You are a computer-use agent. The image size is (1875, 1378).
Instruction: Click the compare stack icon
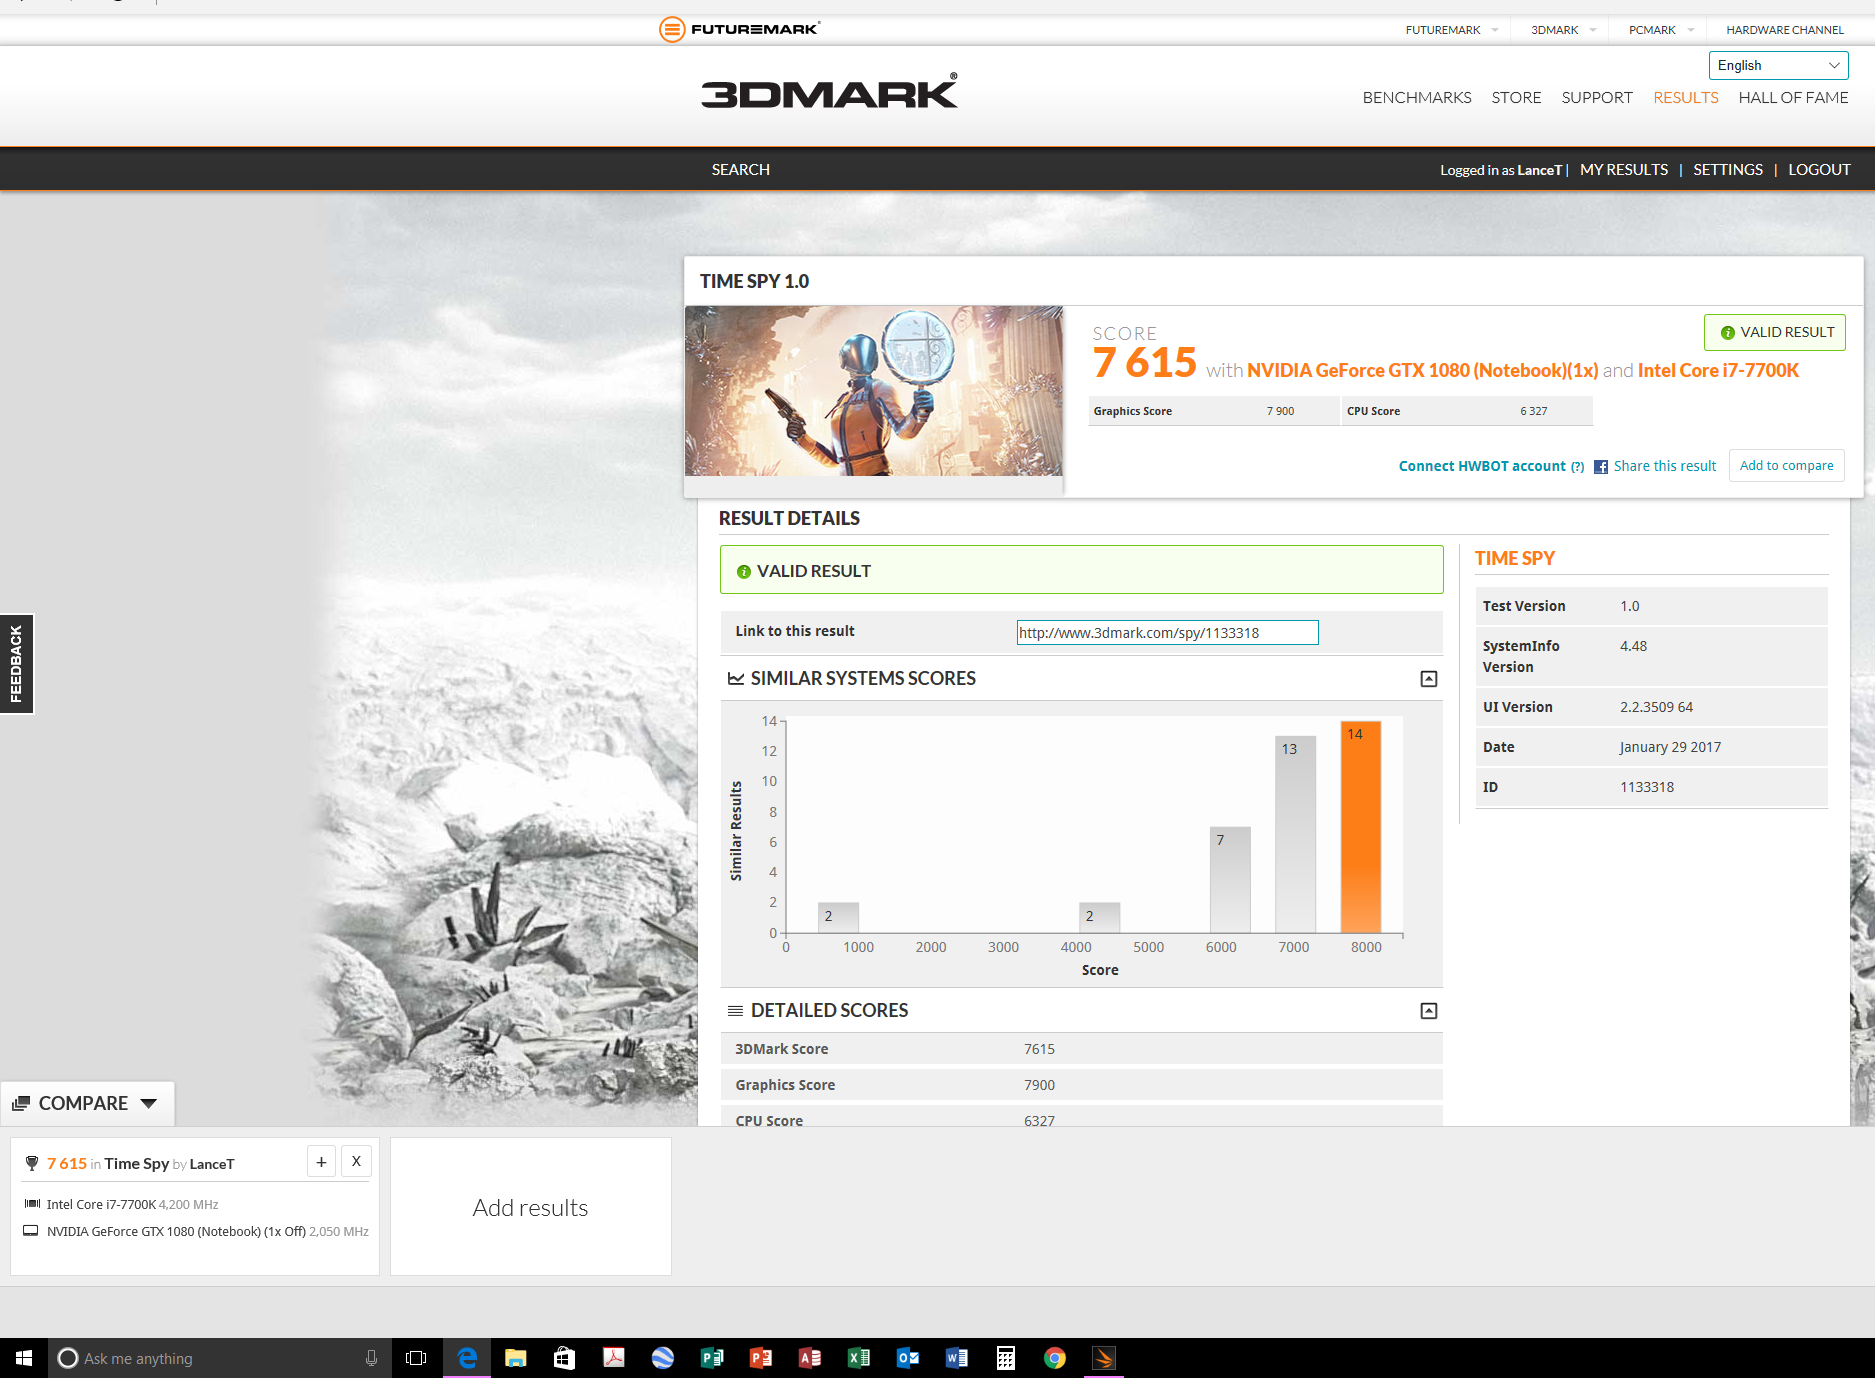21,1104
